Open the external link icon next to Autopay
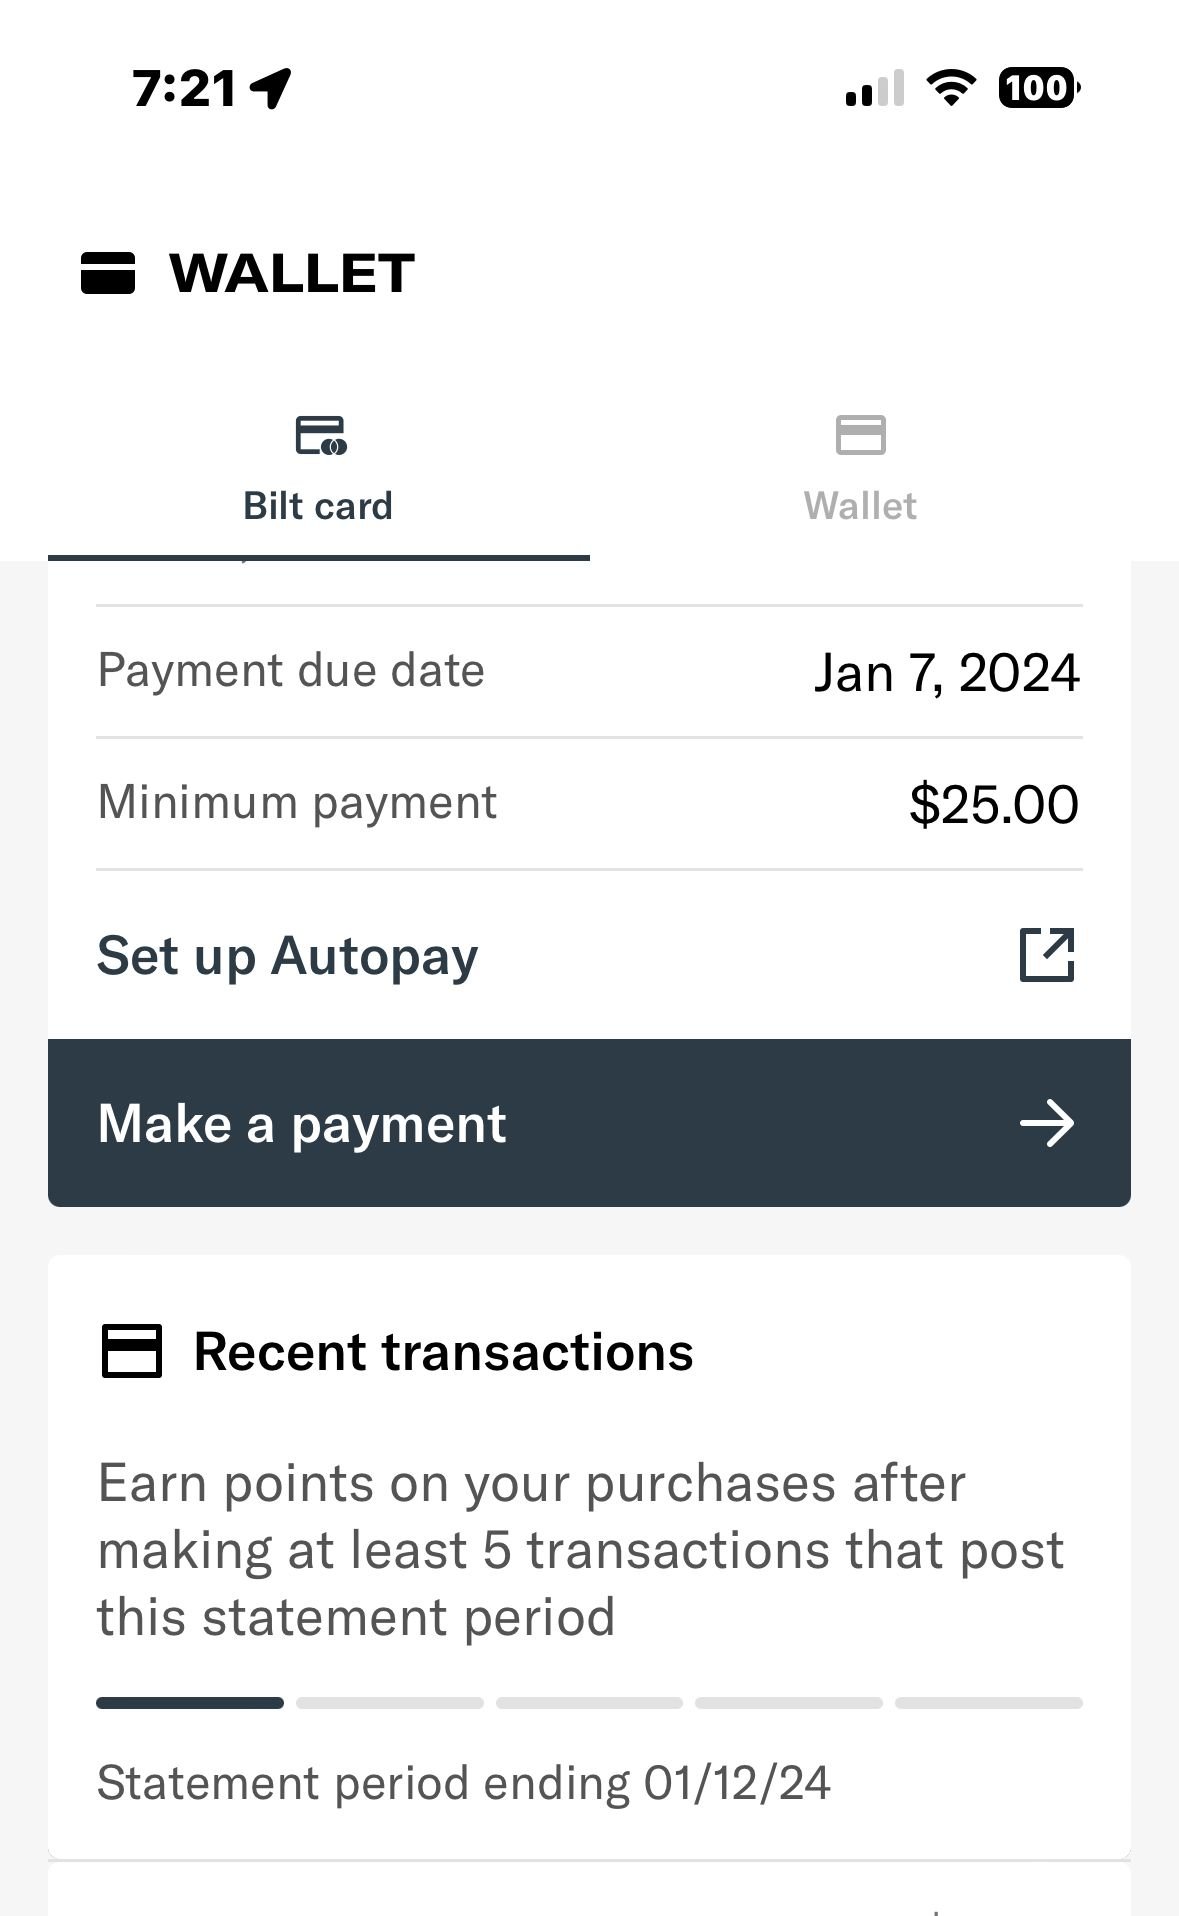 [x=1046, y=955]
